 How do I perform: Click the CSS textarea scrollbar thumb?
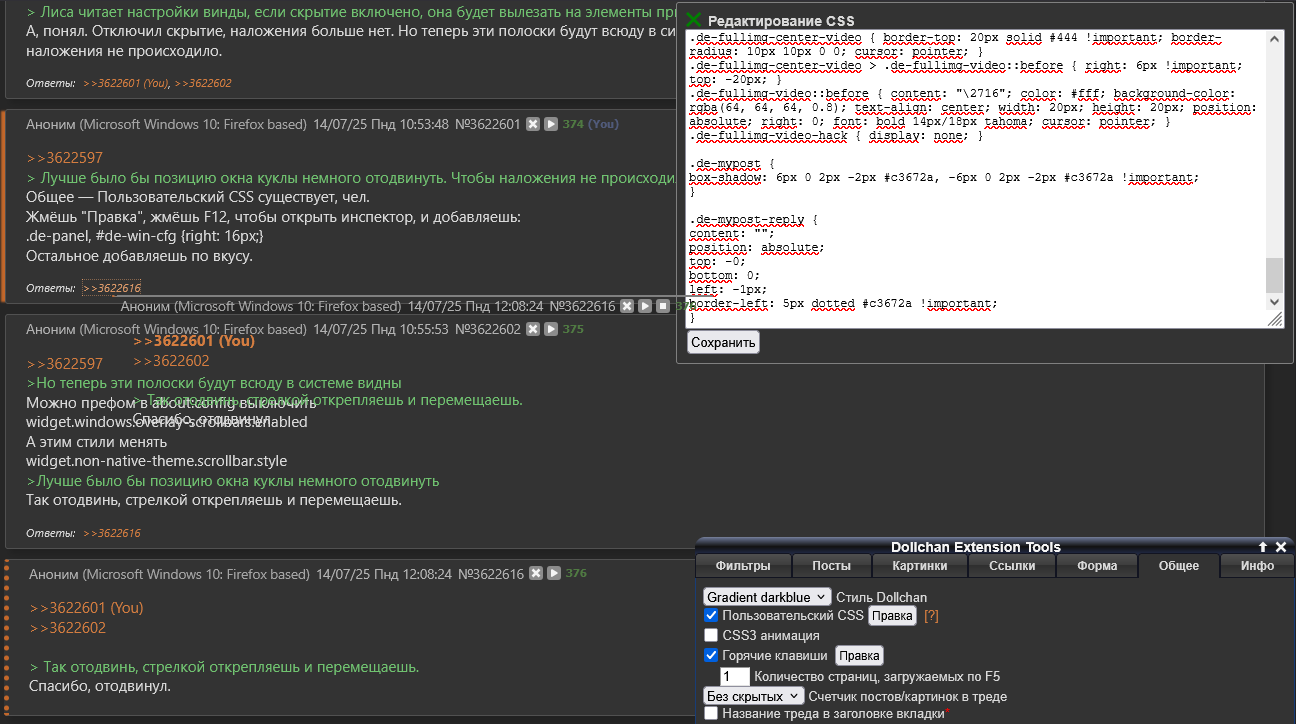1274,274
